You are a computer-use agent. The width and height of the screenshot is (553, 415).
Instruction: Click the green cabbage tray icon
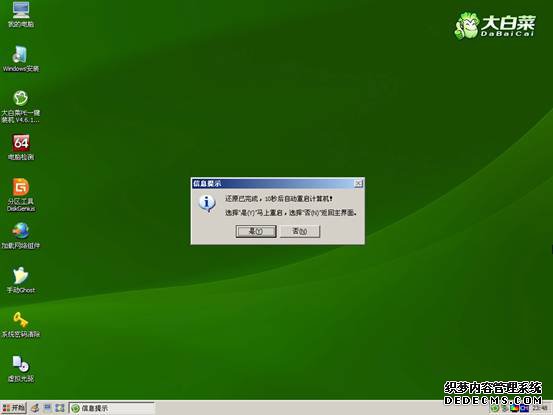tap(495, 408)
